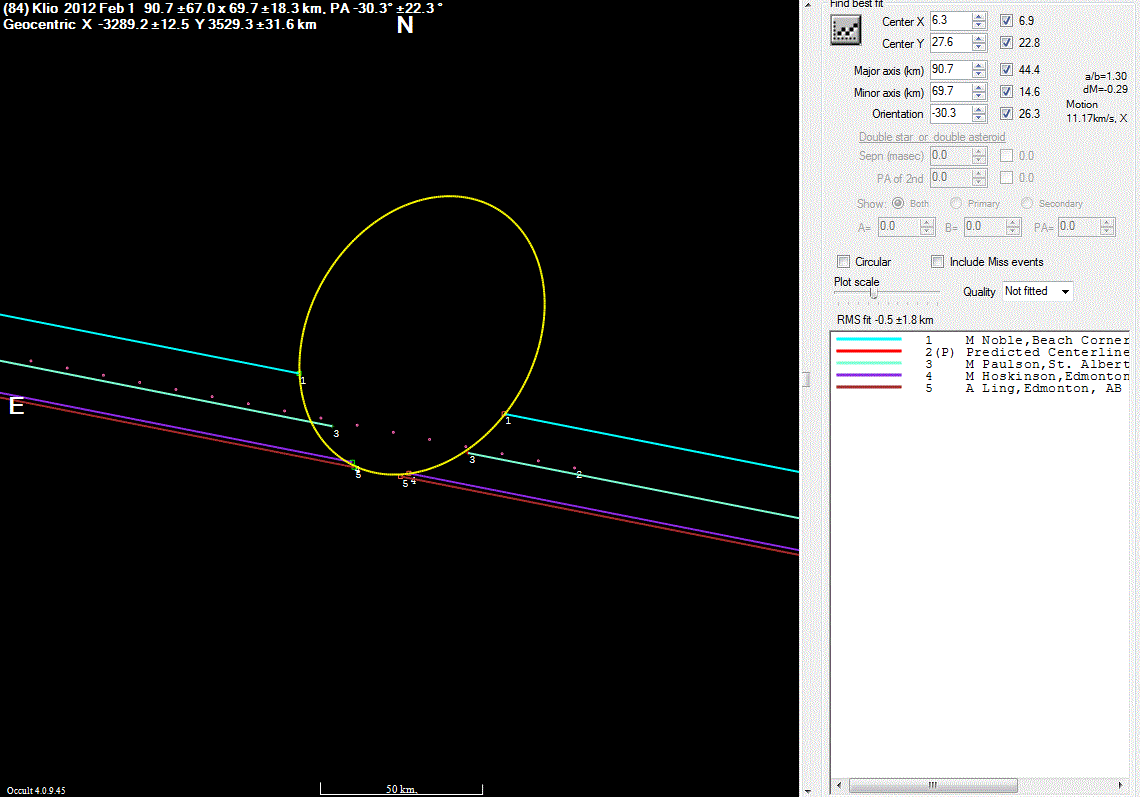Screen dimensions: 1140x797
Task: Decrease Center Y with down arrow
Action: pyautogui.click(x=978, y=48)
